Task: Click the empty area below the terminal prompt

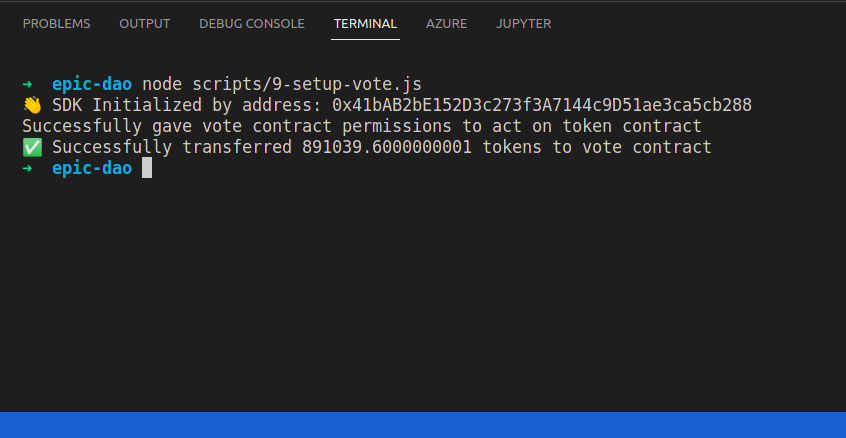Action: point(423,291)
